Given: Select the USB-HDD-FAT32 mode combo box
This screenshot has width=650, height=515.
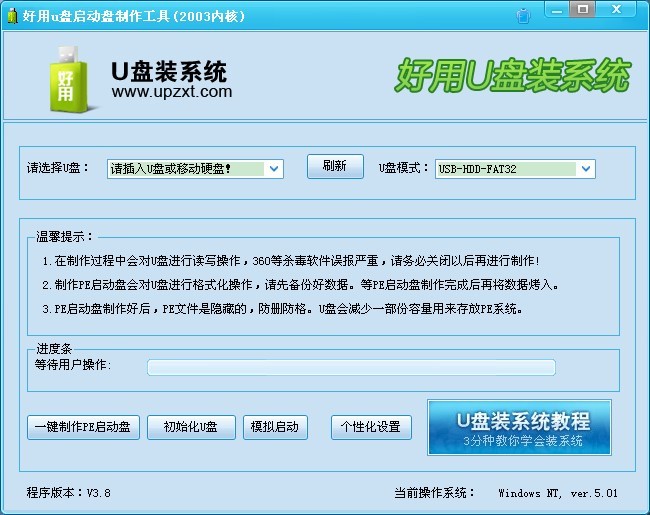Looking at the screenshot, I should [x=515, y=169].
